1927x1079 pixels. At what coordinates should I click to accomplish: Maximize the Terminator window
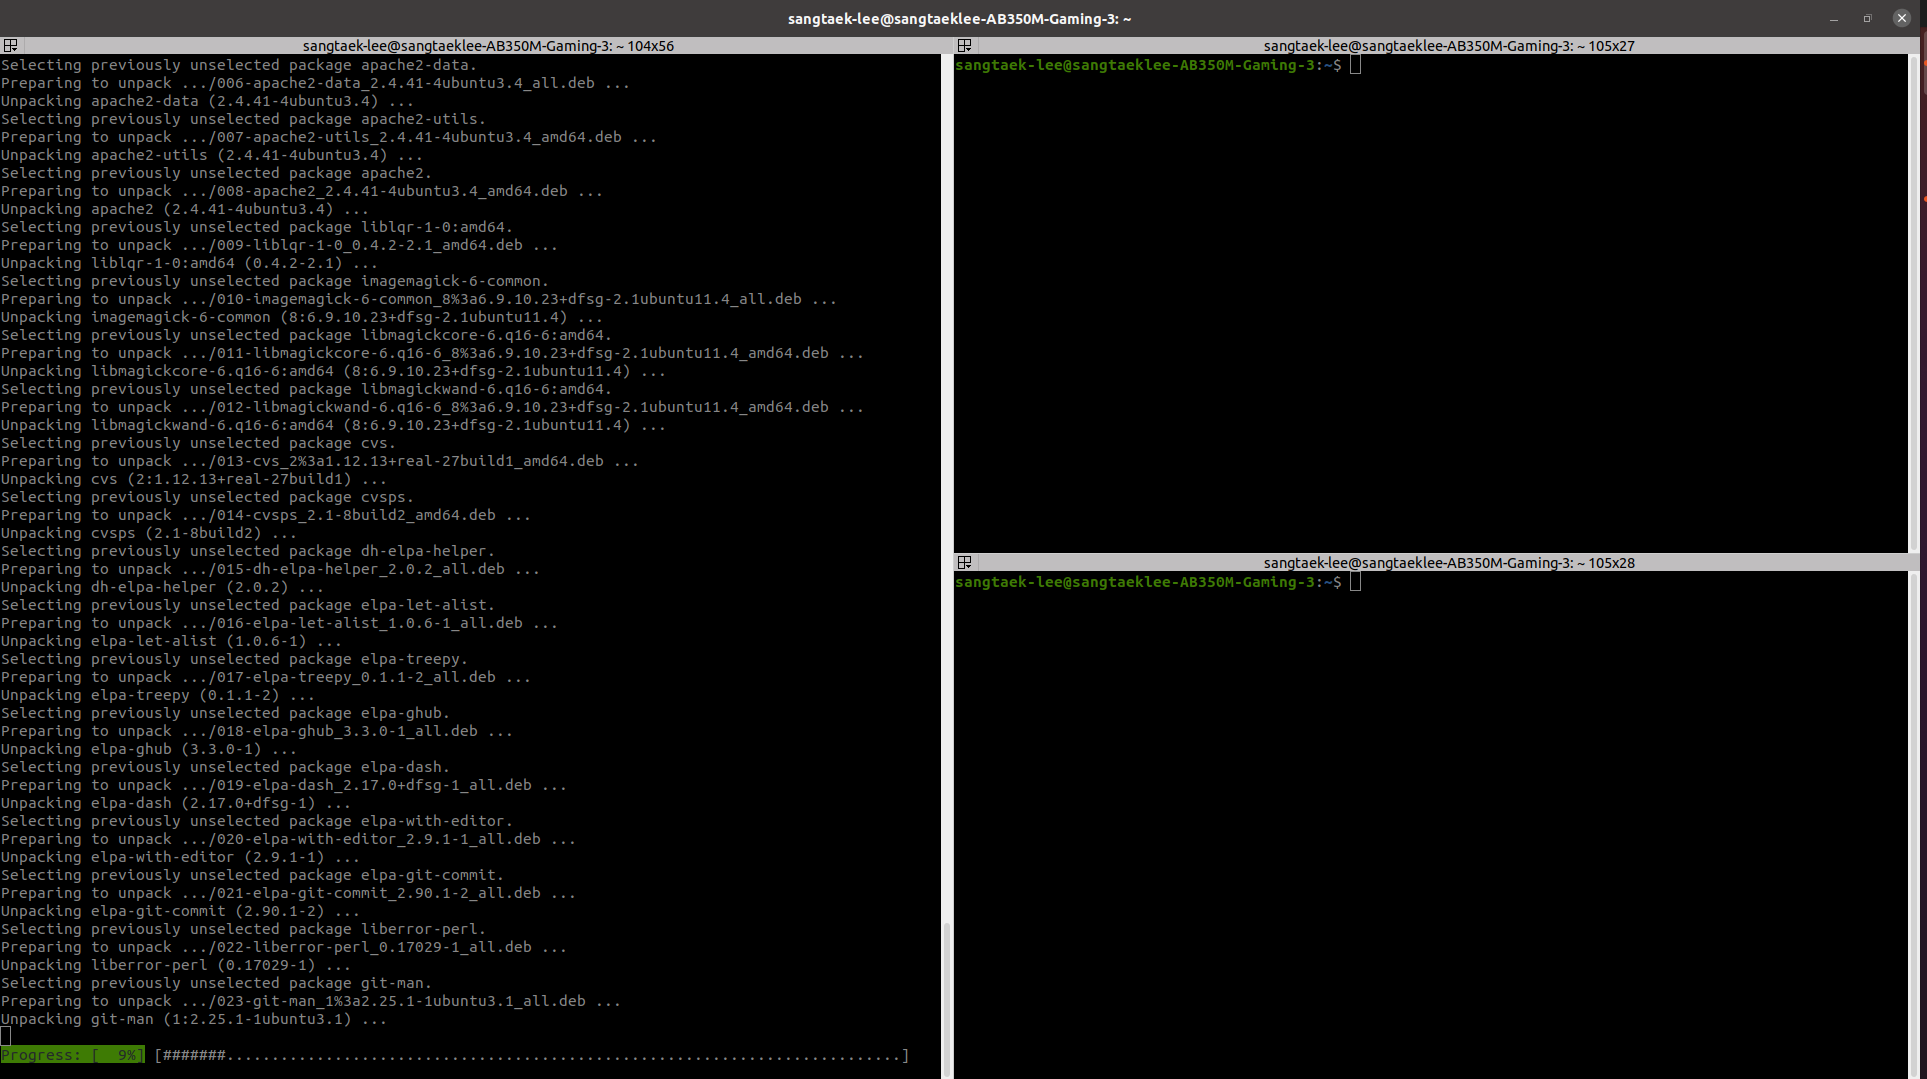(x=1867, y=19)
